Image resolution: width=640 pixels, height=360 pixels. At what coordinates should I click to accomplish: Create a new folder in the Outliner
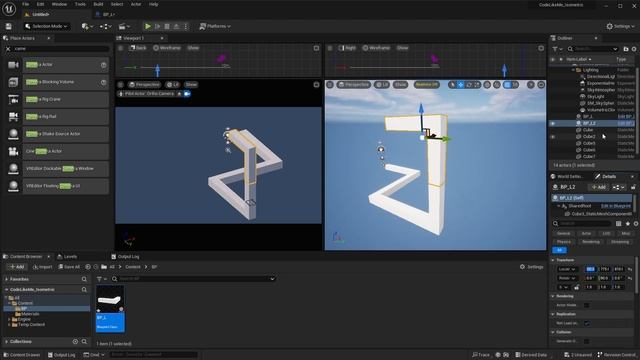[626, 49]
